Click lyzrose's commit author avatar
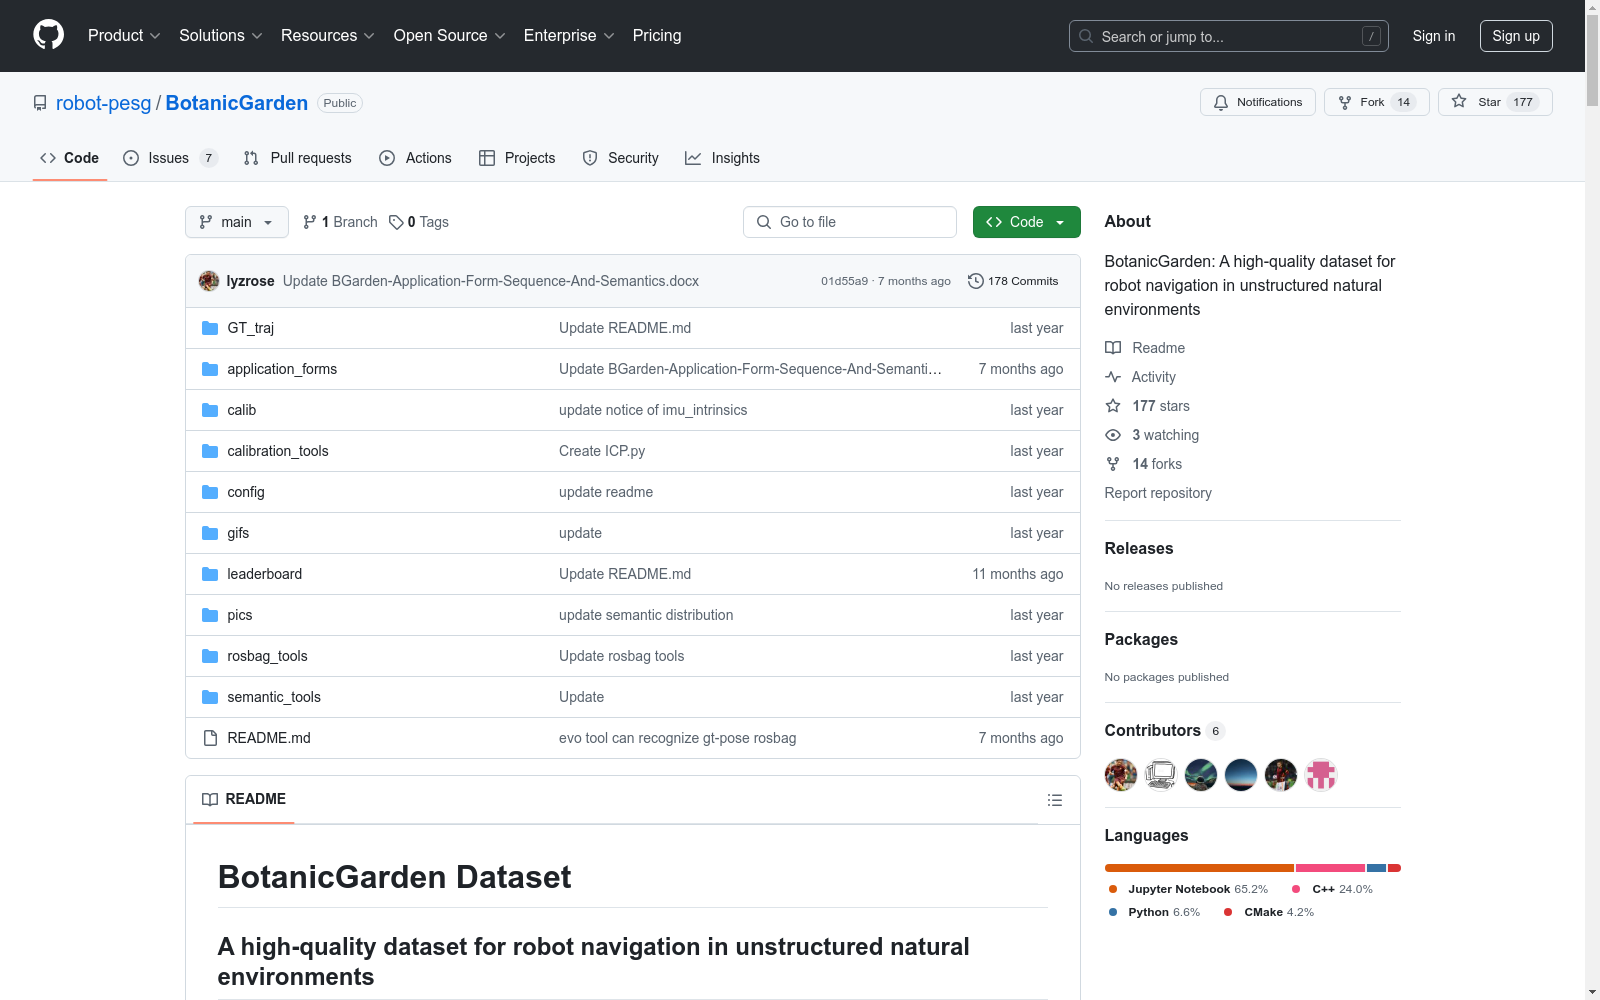Viewport: 1600px width, 1000px height. (x=209, y=281)
